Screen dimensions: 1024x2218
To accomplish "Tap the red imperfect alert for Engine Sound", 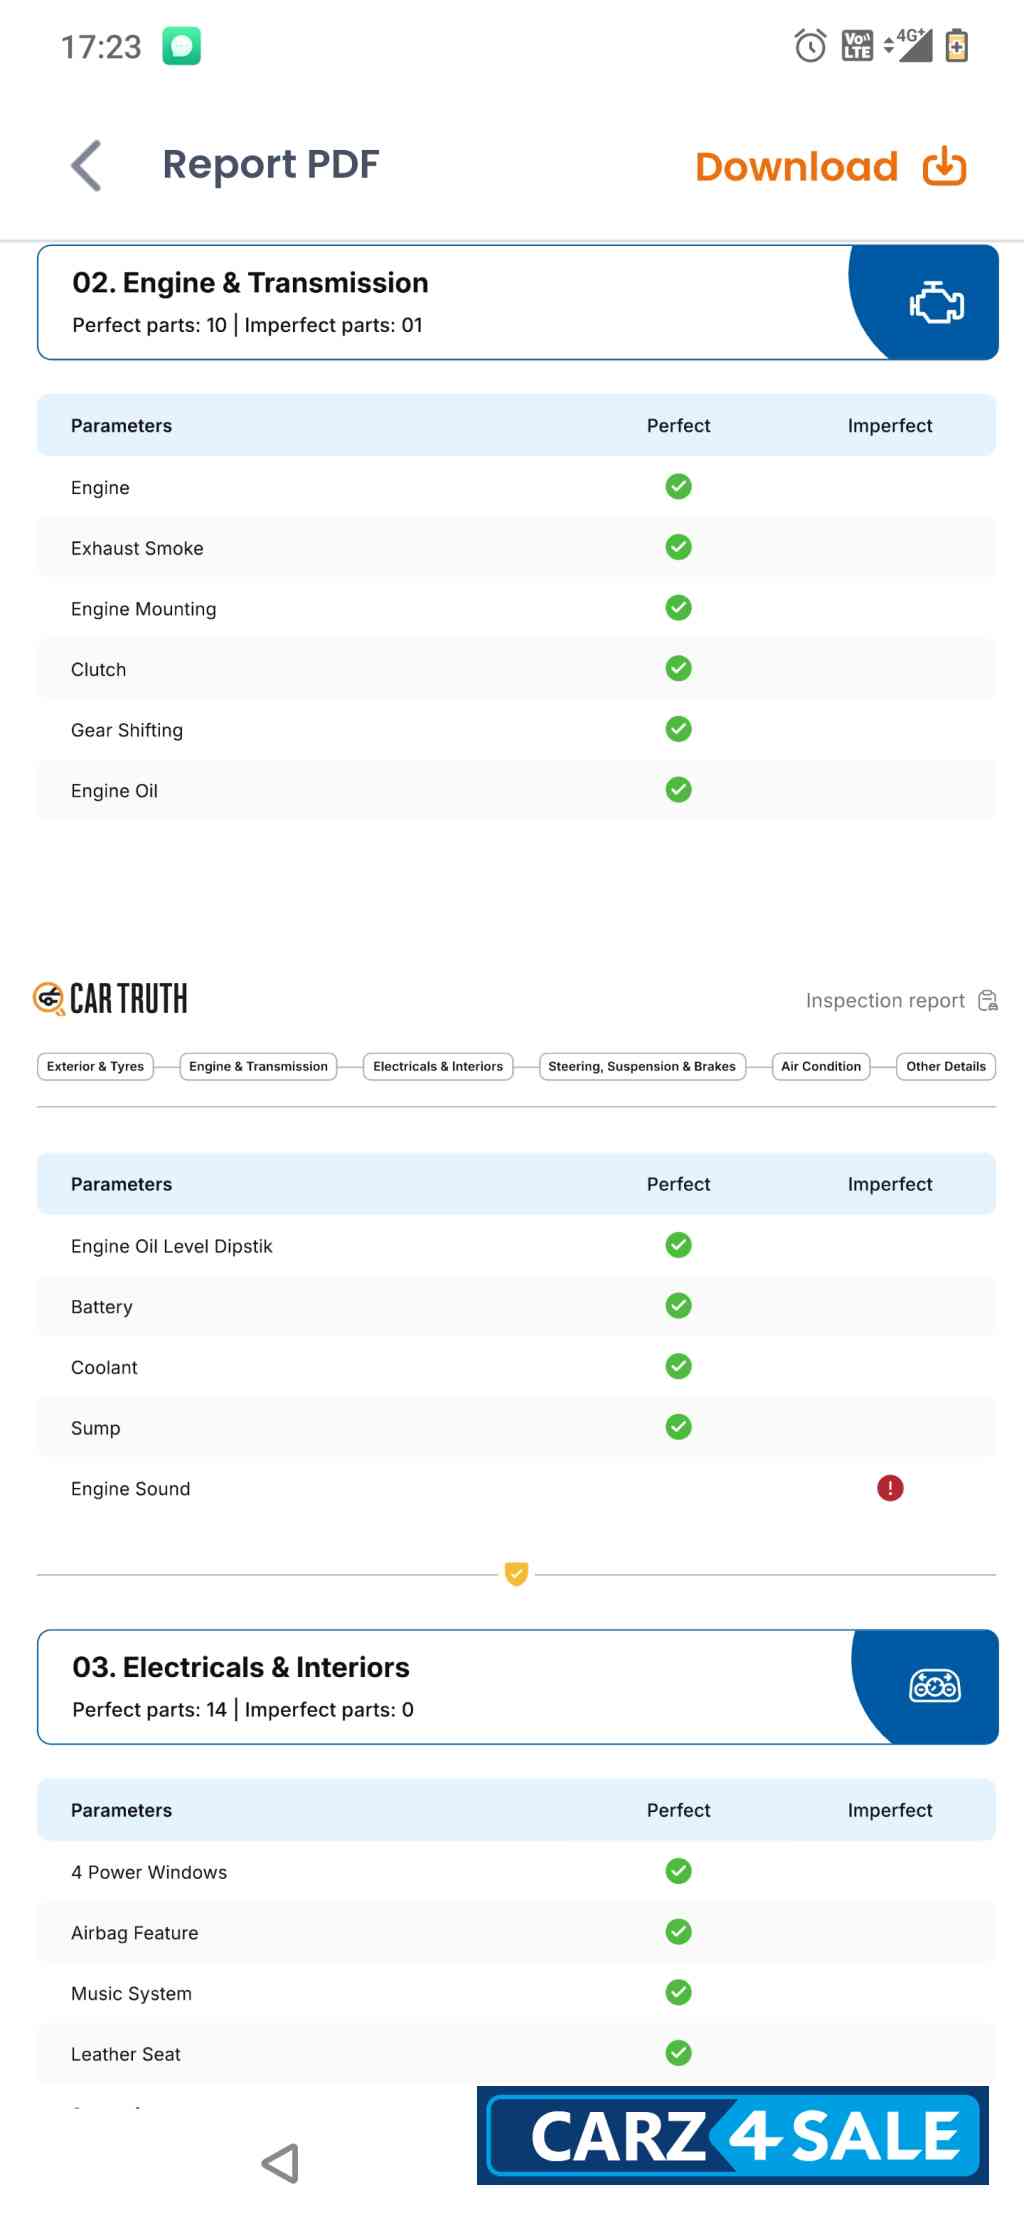I will [x=890, y=1488].
